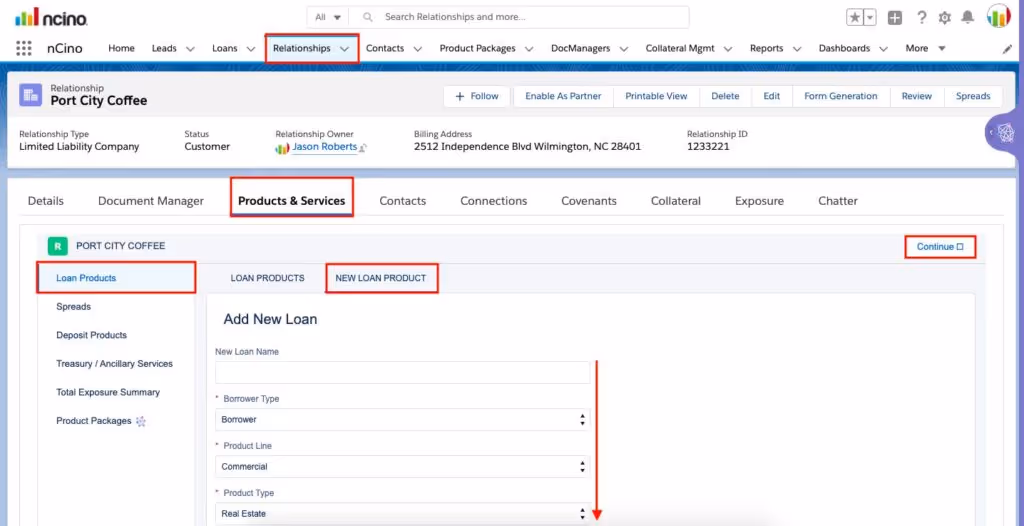
Task: Switch to the Details tab
Action: coord(46,201)
